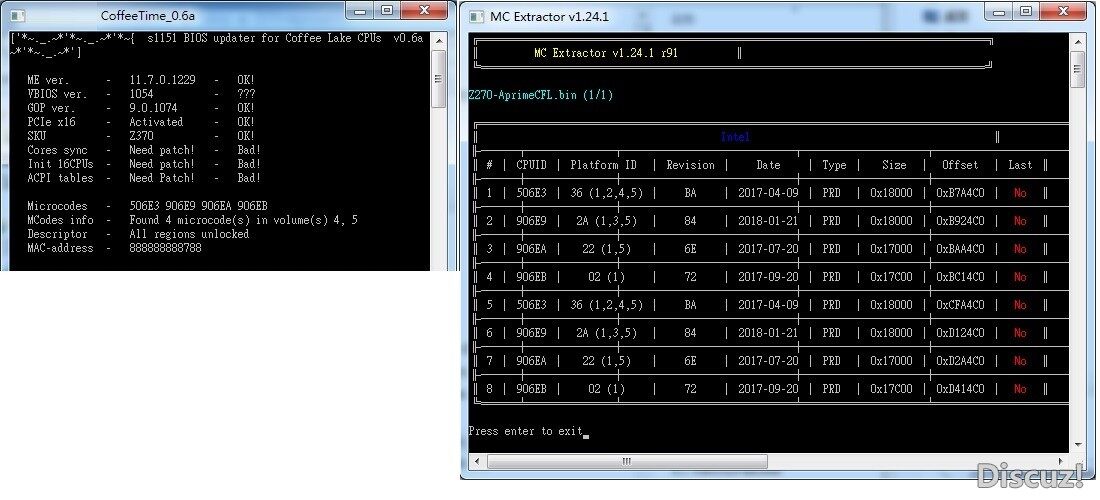Click offset 0xD2A4C0 in row 7

(x=960, y=361)
